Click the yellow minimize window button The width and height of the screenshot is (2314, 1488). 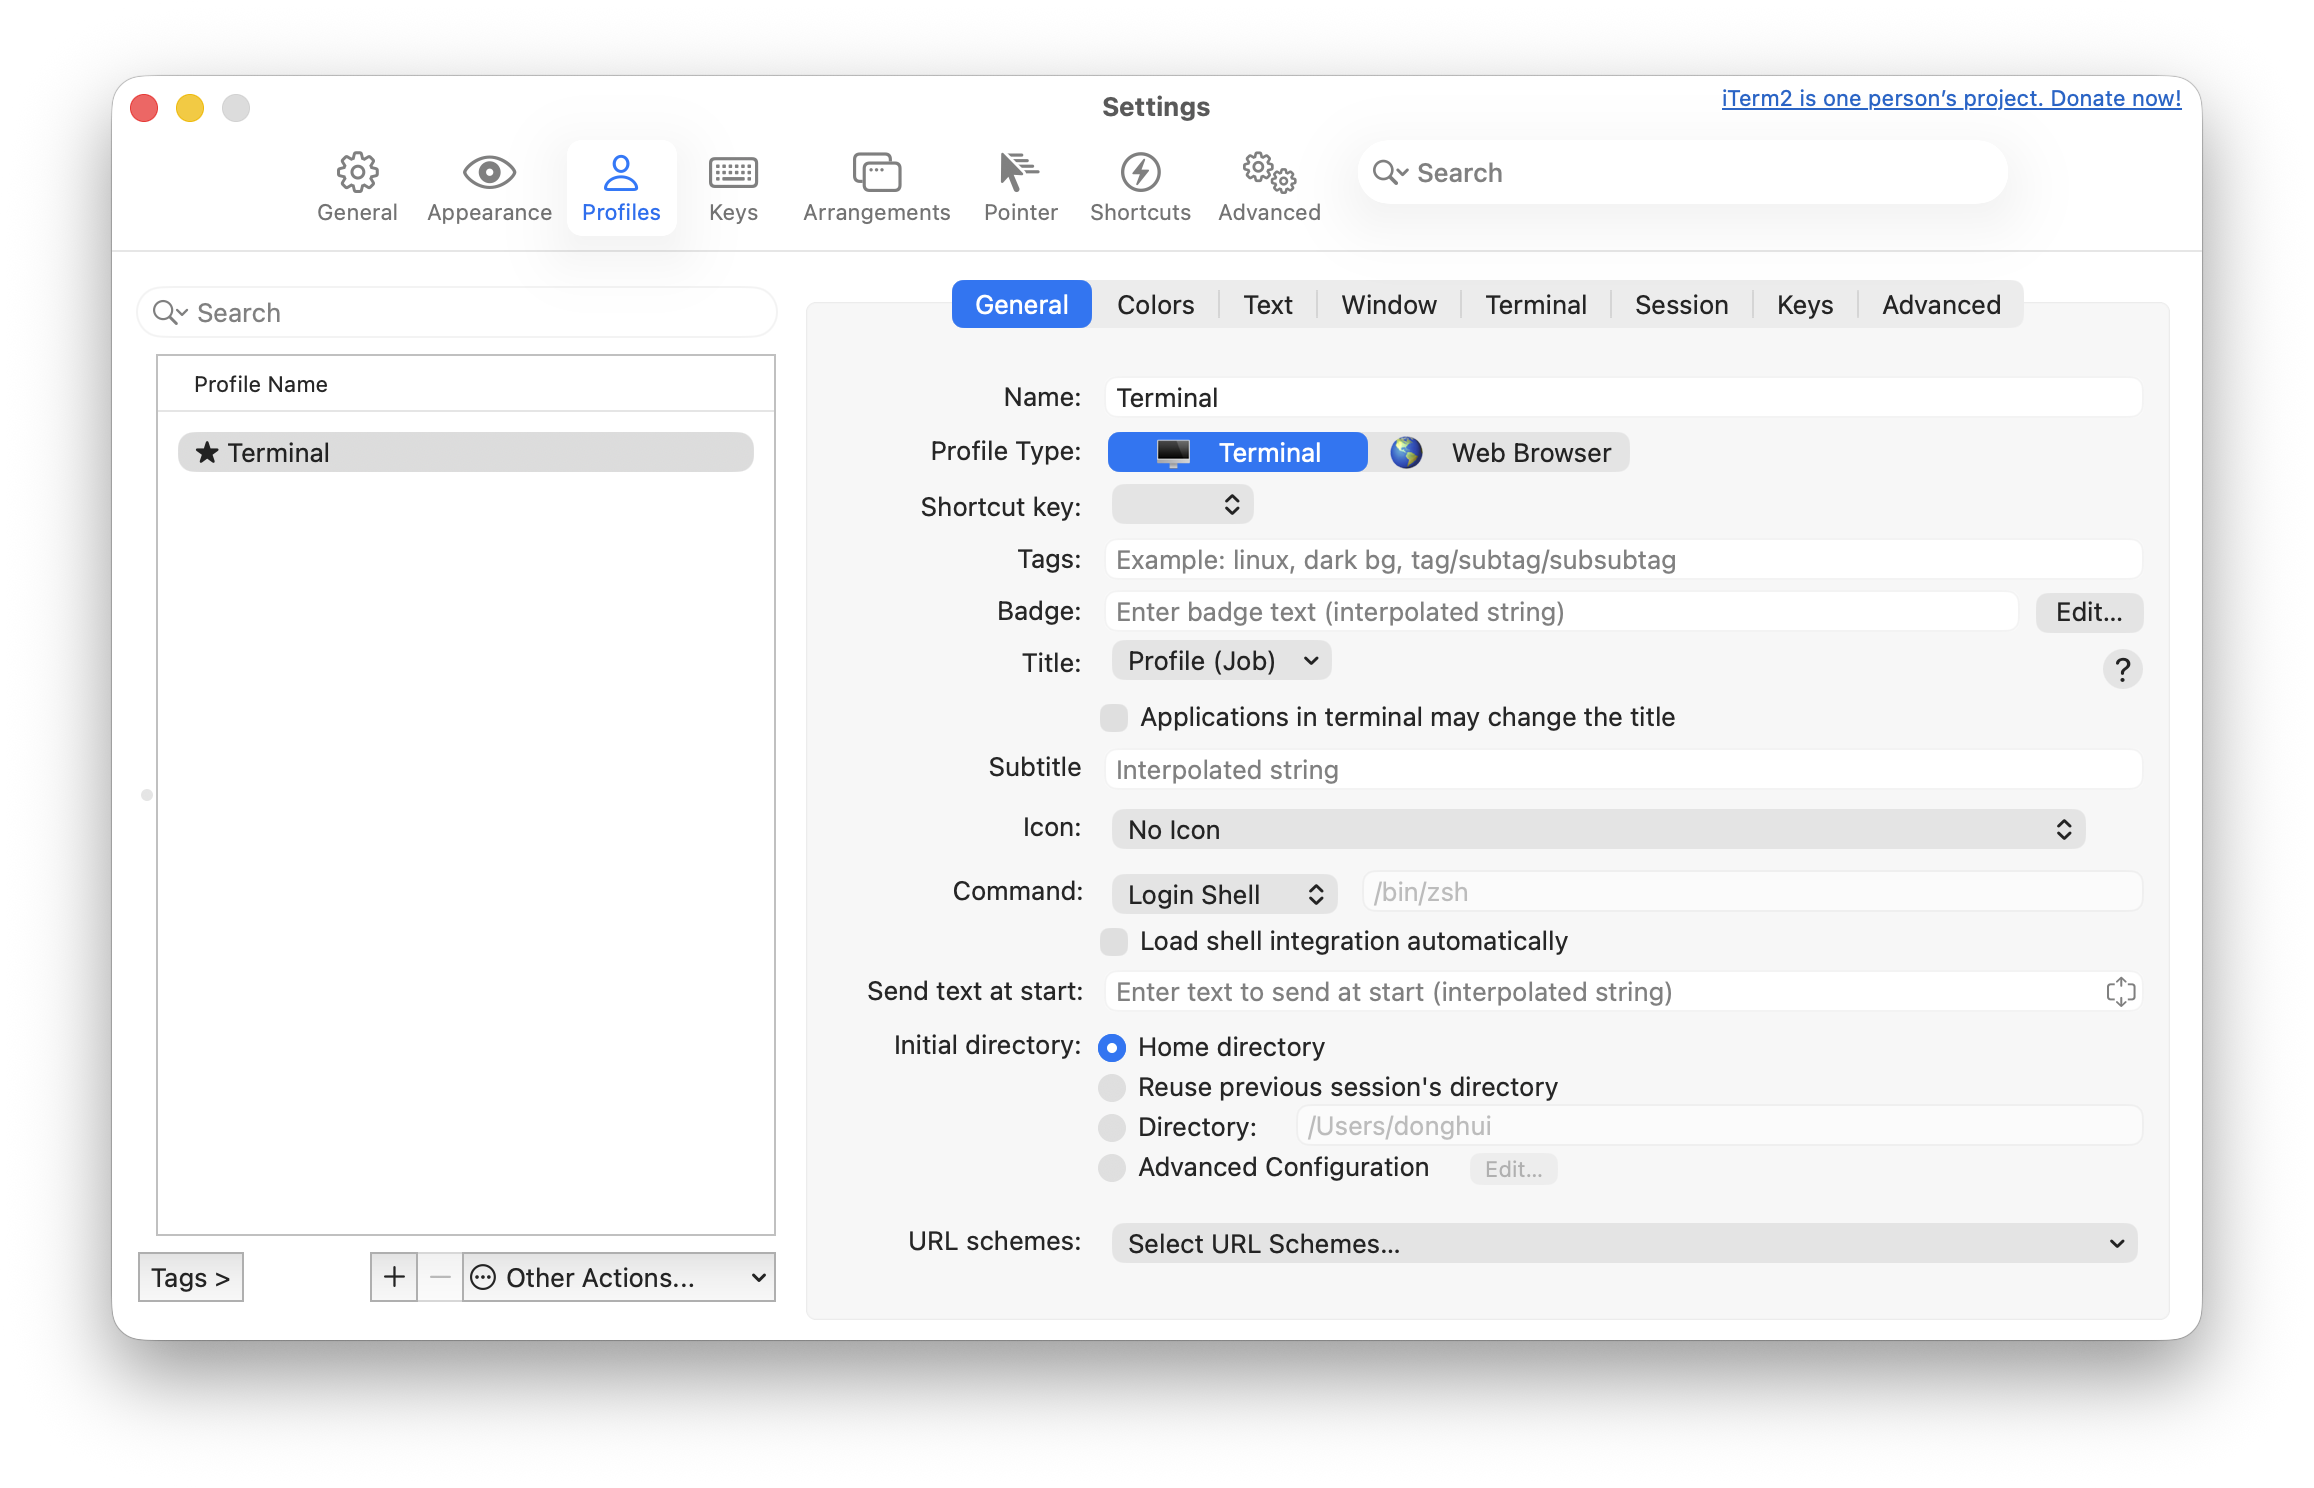coord(190,107)
